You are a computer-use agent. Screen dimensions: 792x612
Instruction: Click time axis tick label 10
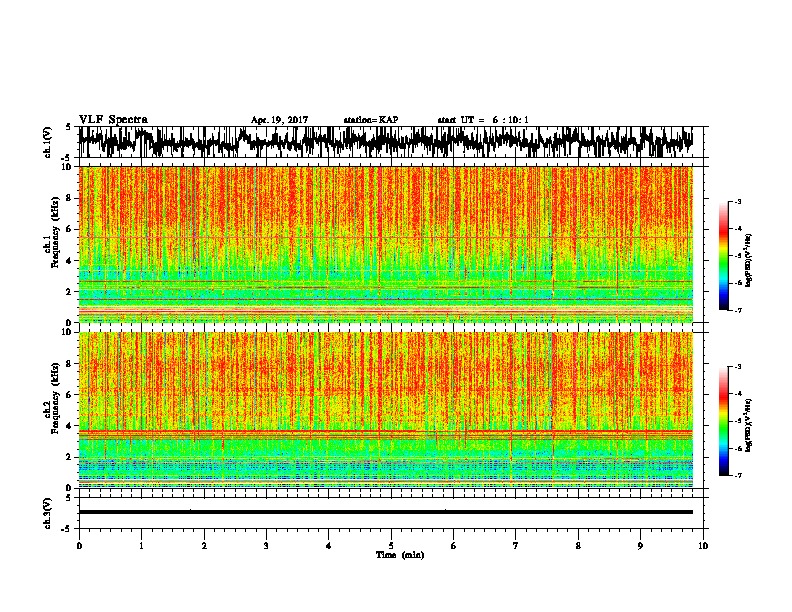pyautogui.click(x=703, y=546)
